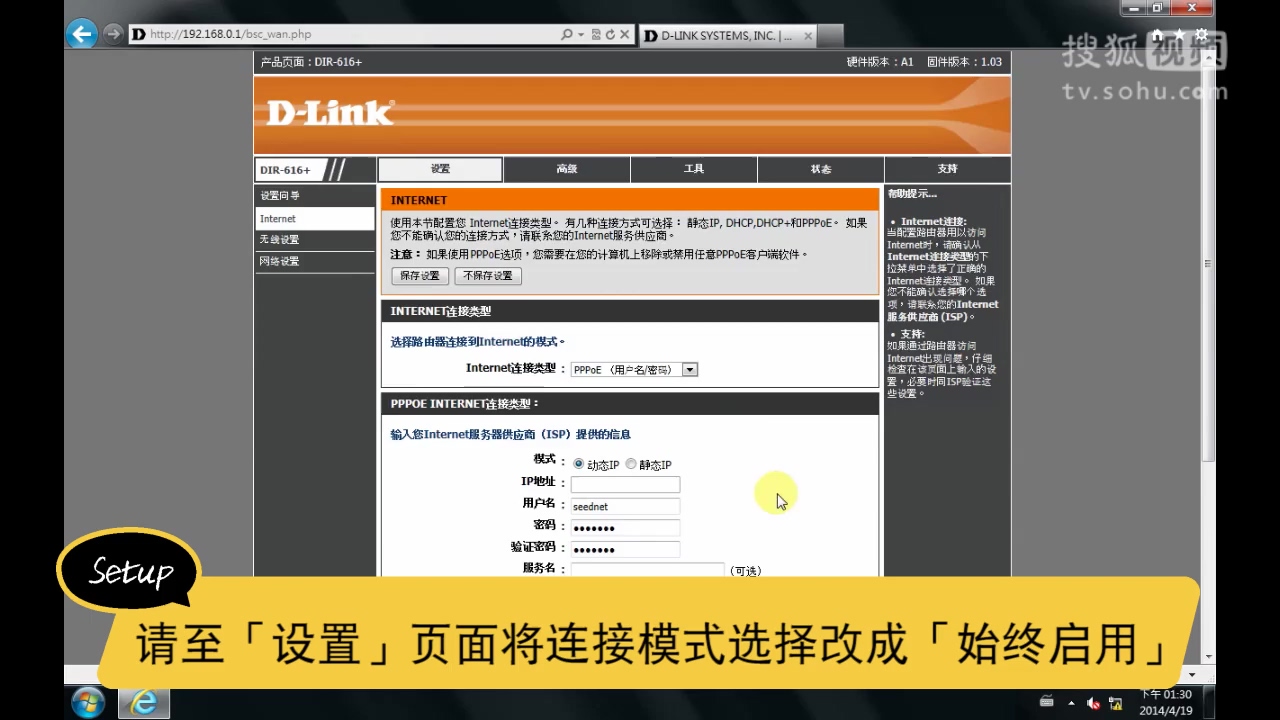Open the Windows Start orb
The width and height of the screenshot is (1280, 720).
(x=88, y=702)
